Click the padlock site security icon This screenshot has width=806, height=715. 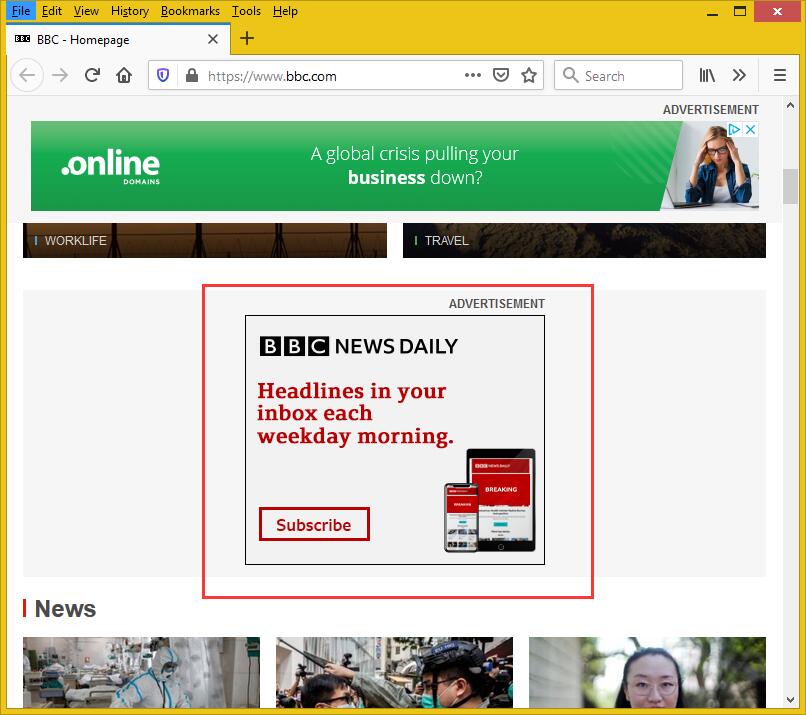[x=190, y=76]
